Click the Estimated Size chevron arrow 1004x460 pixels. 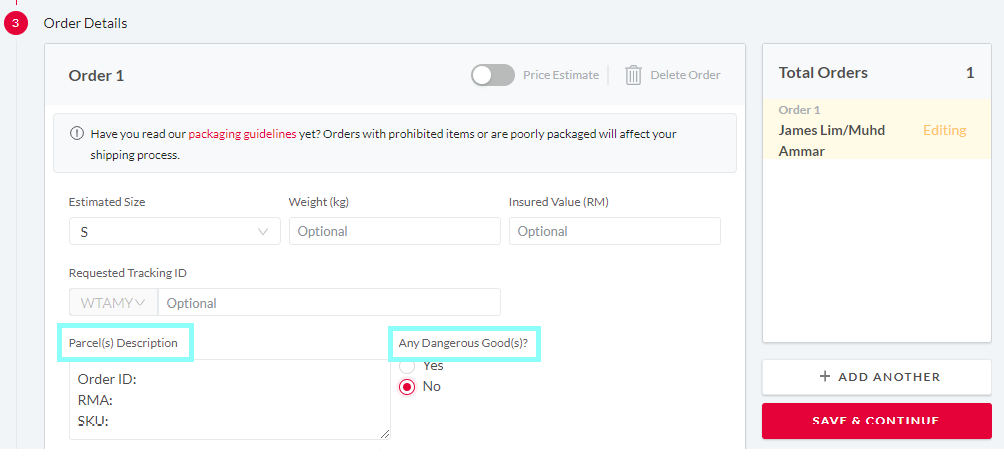point(263,231)
